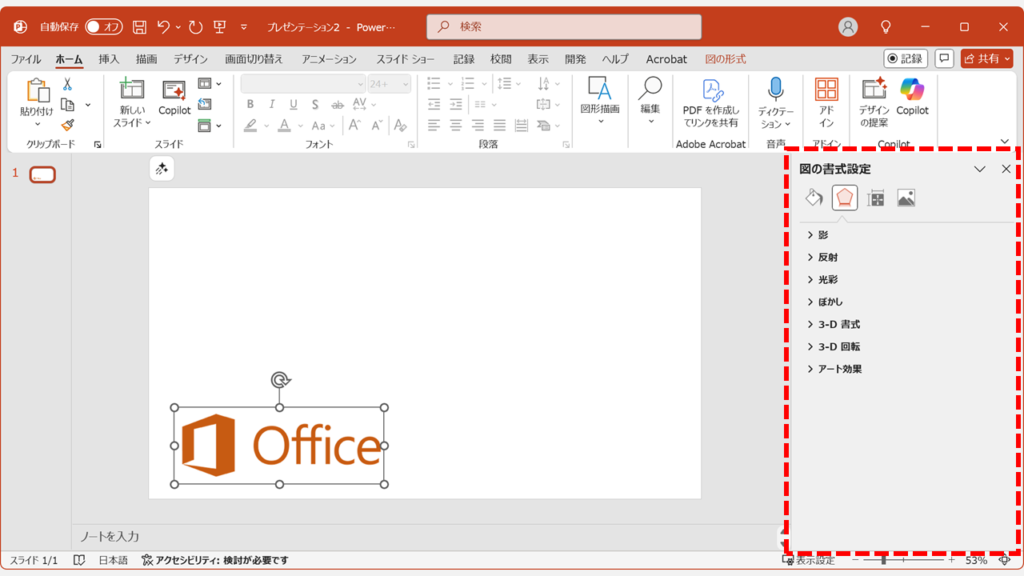Click PDF を作成してリンクを共有

[711, 103]
